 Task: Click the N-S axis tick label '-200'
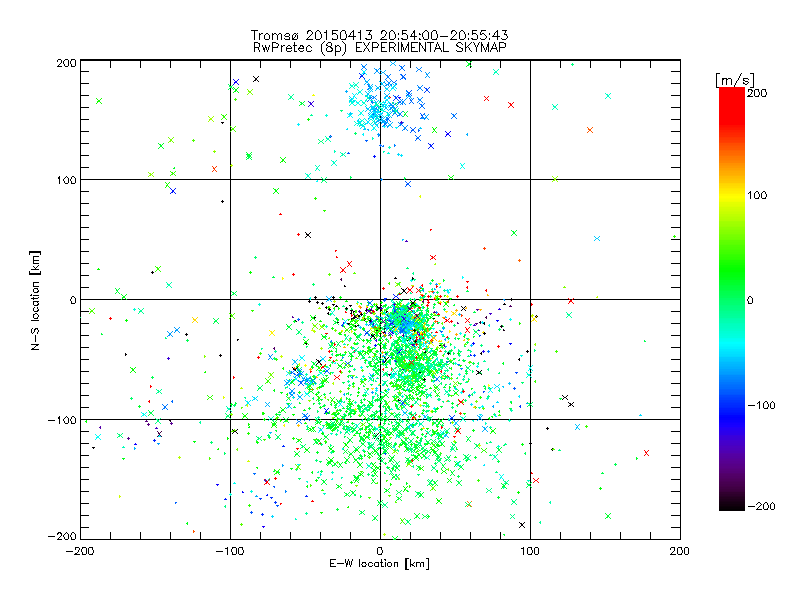(62, 537)
